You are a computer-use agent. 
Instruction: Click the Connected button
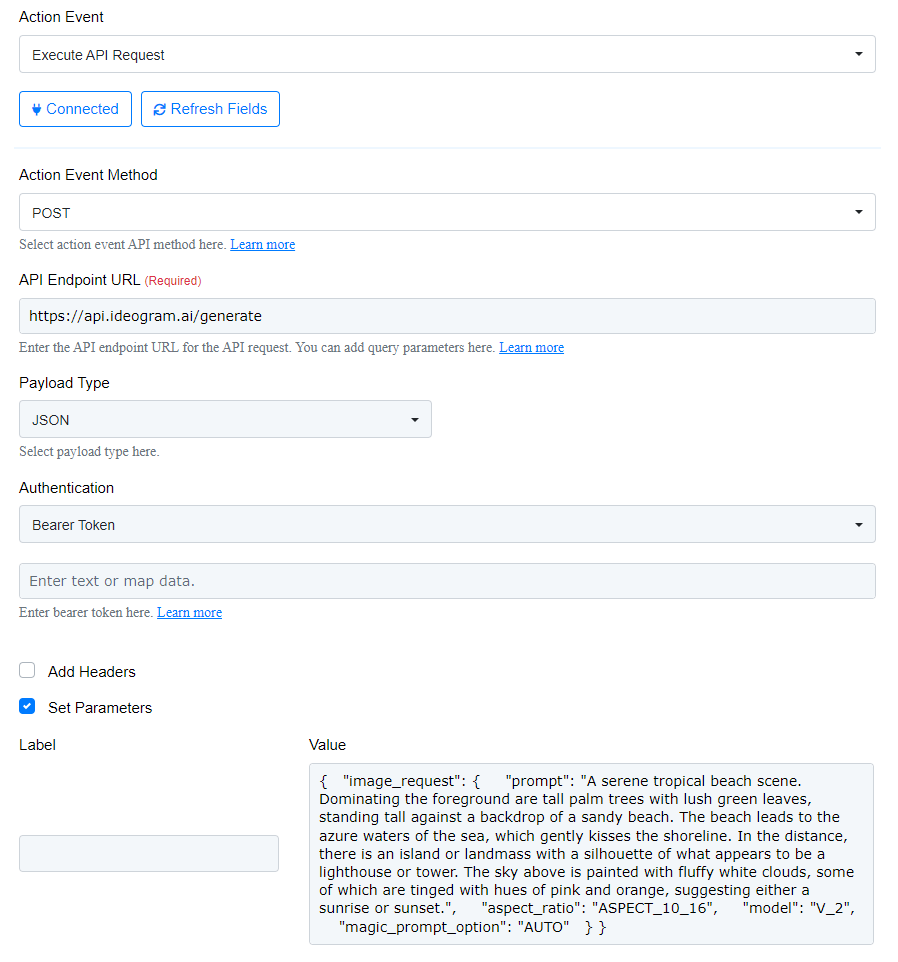point(75,110)
